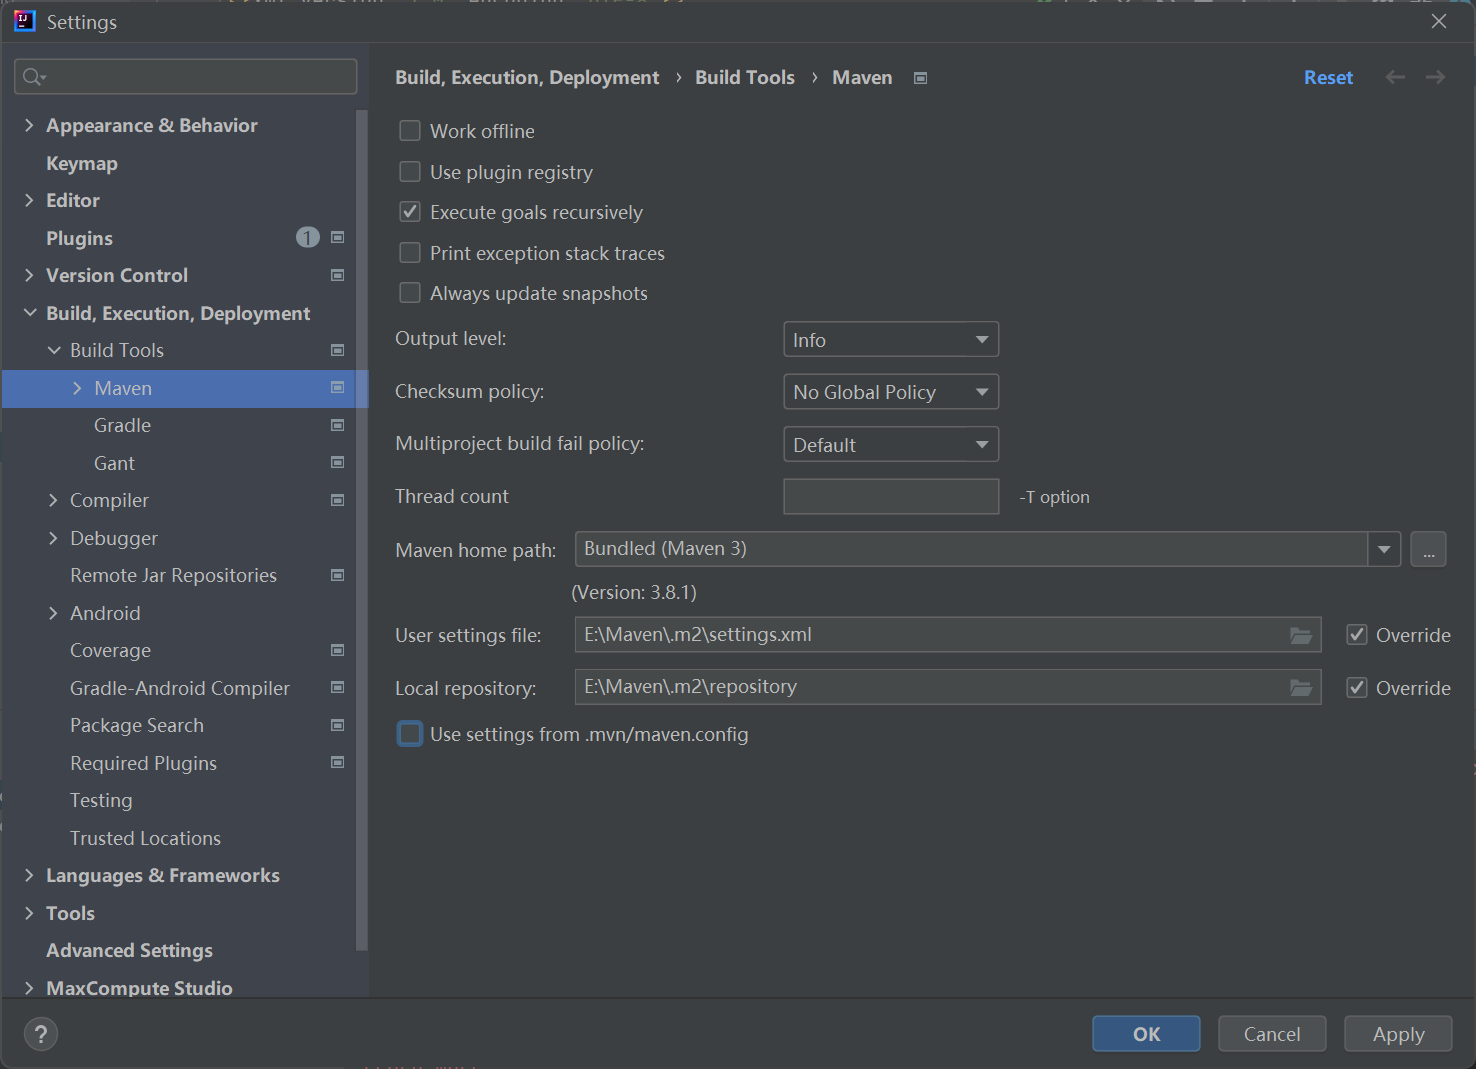Click the project-level icon on Maven row

(338, 388)
